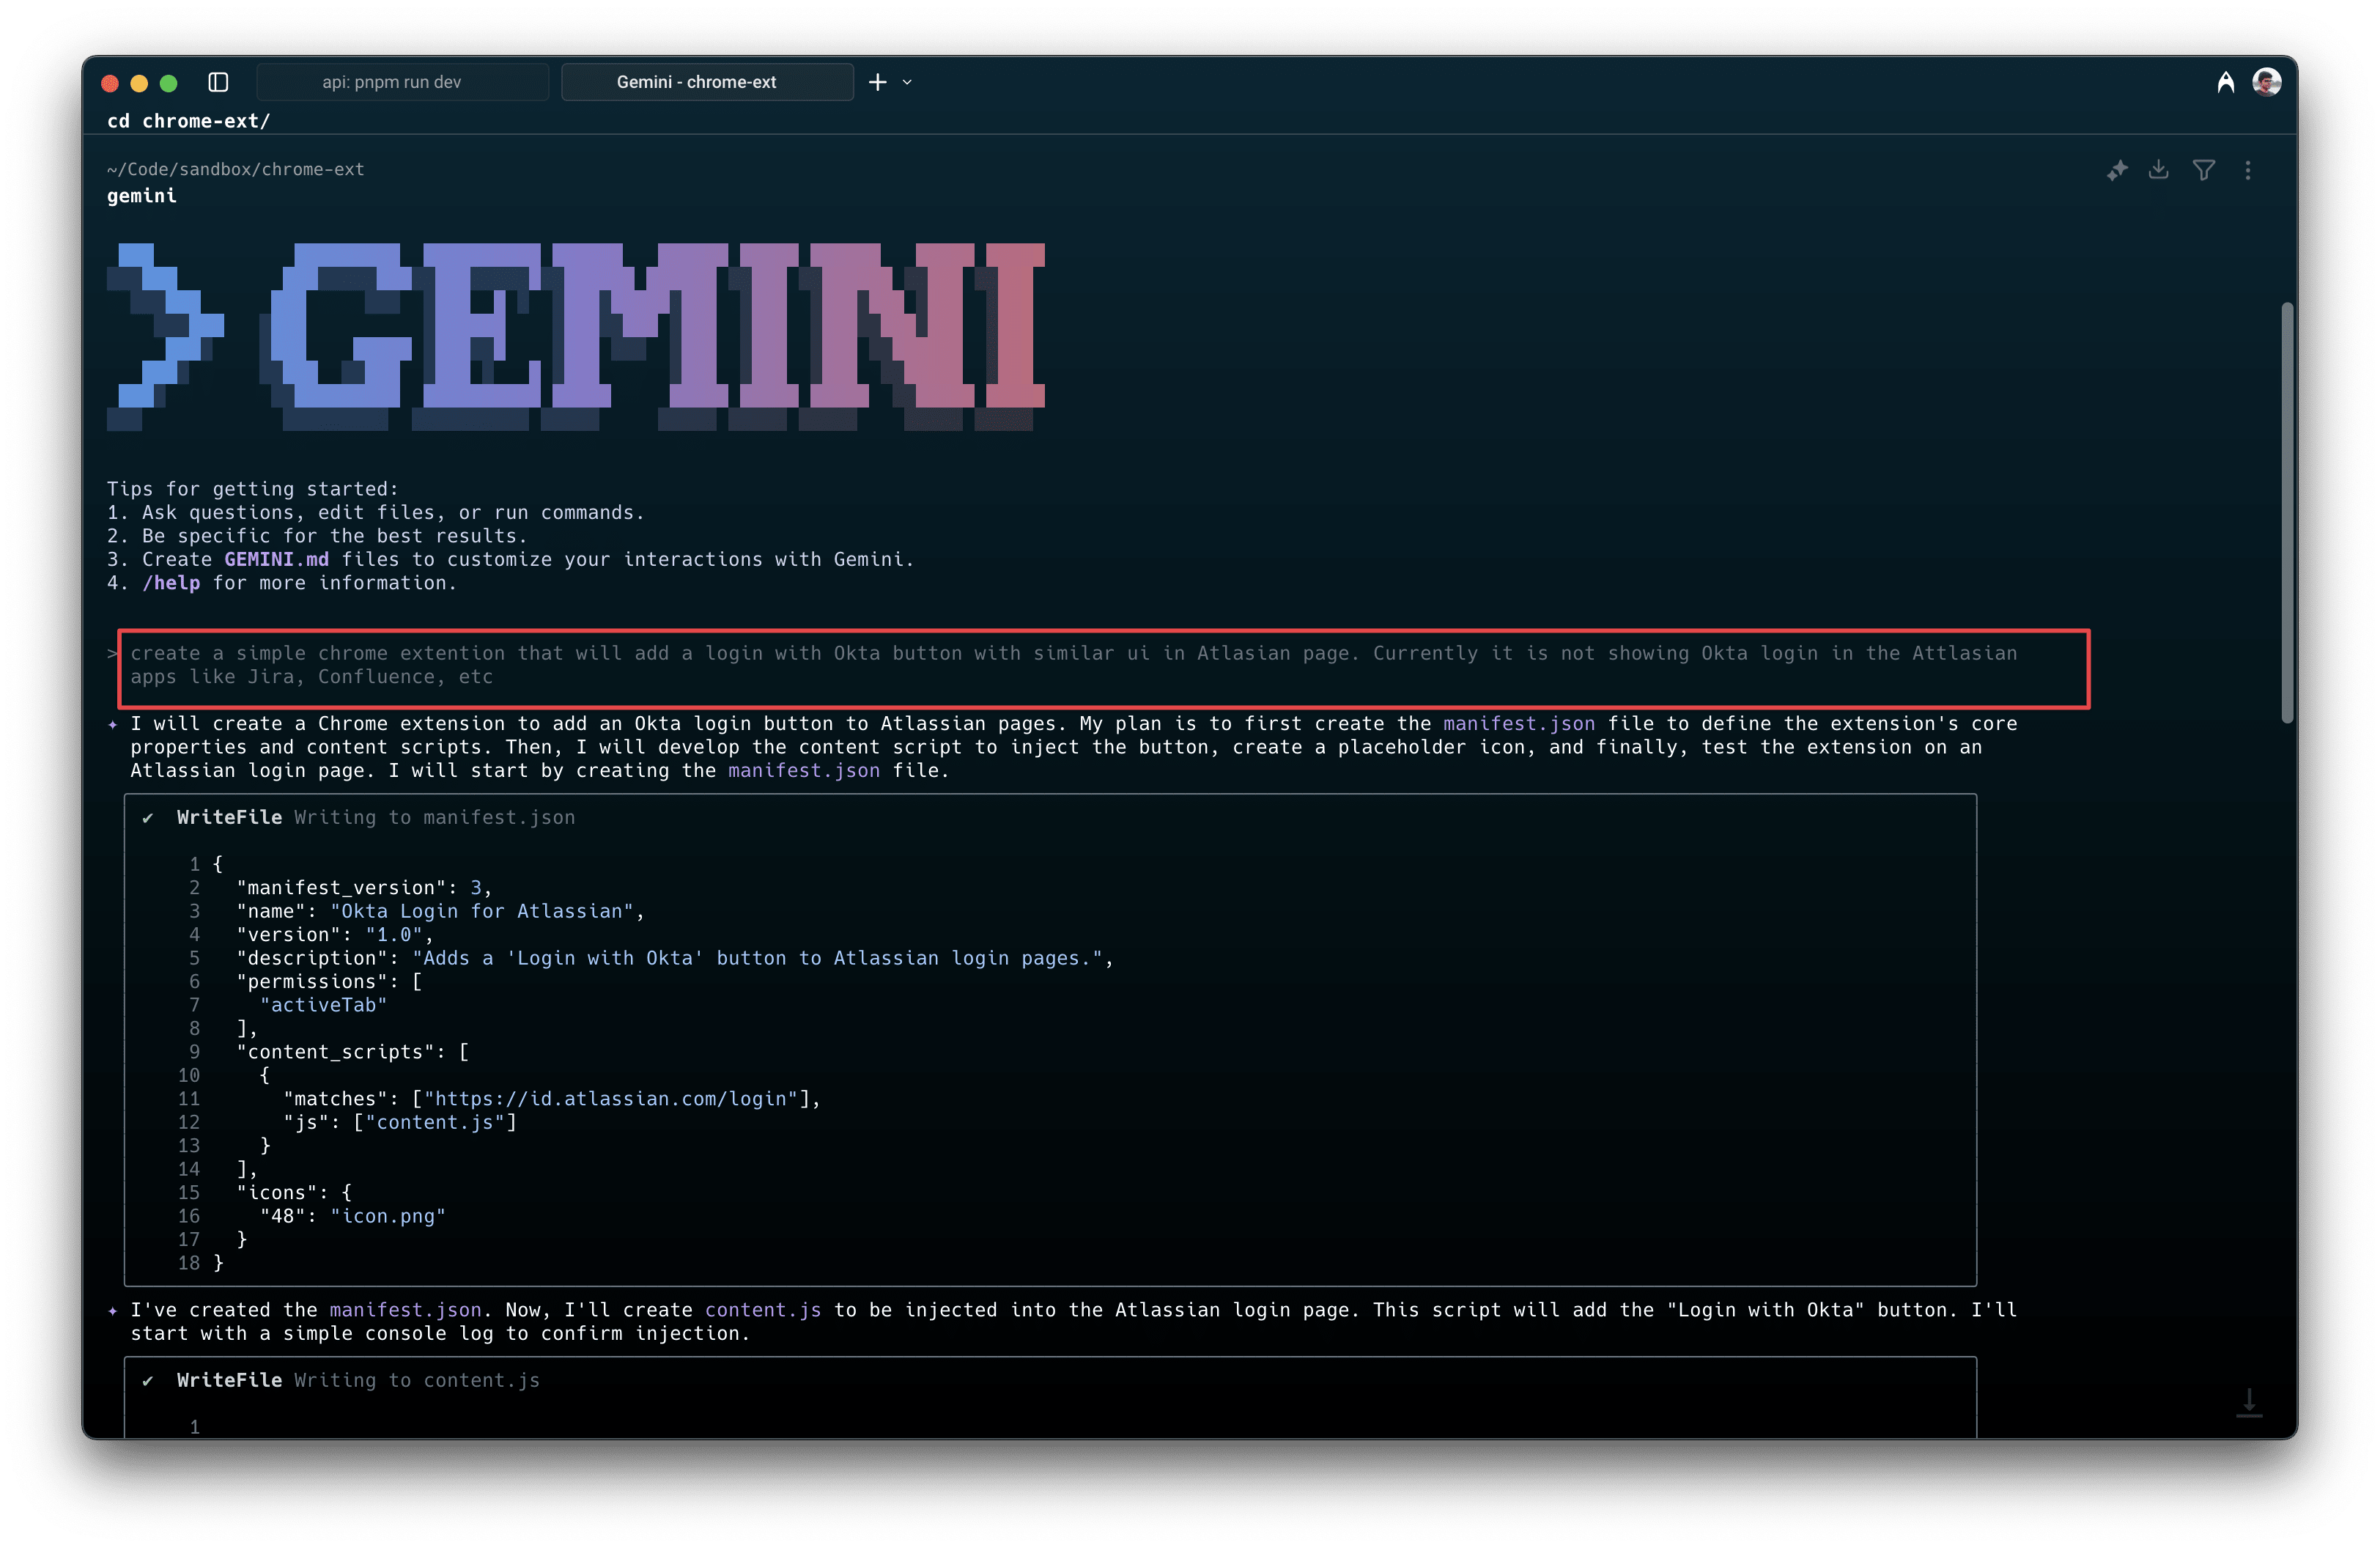Click 'Tips for getting started:' heading
2380x1548 pixels.
253,489
